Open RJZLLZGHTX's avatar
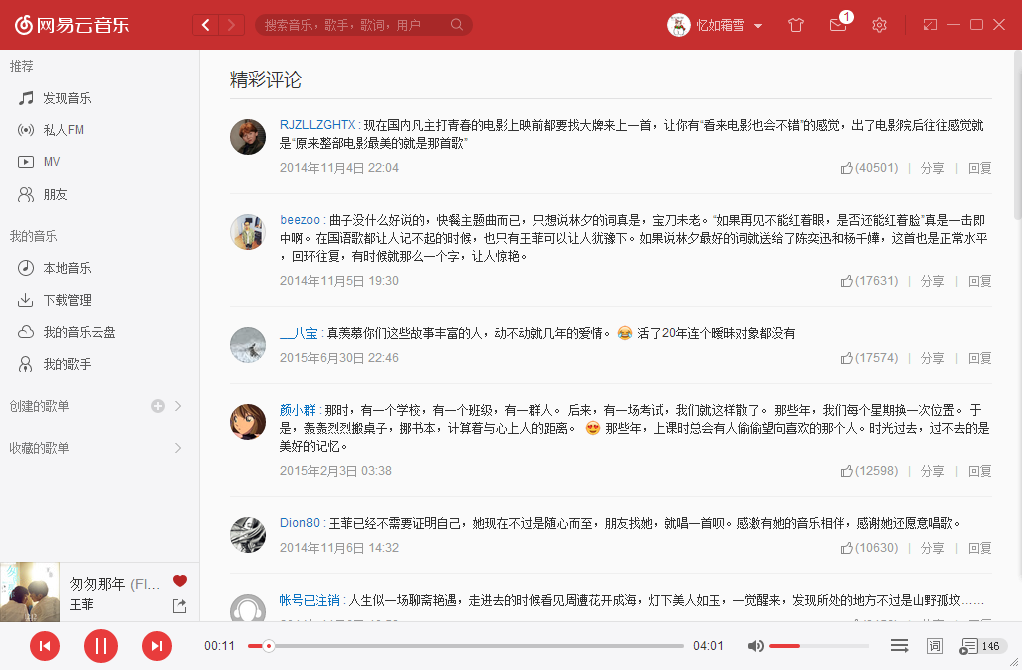 tap(248, 137)
